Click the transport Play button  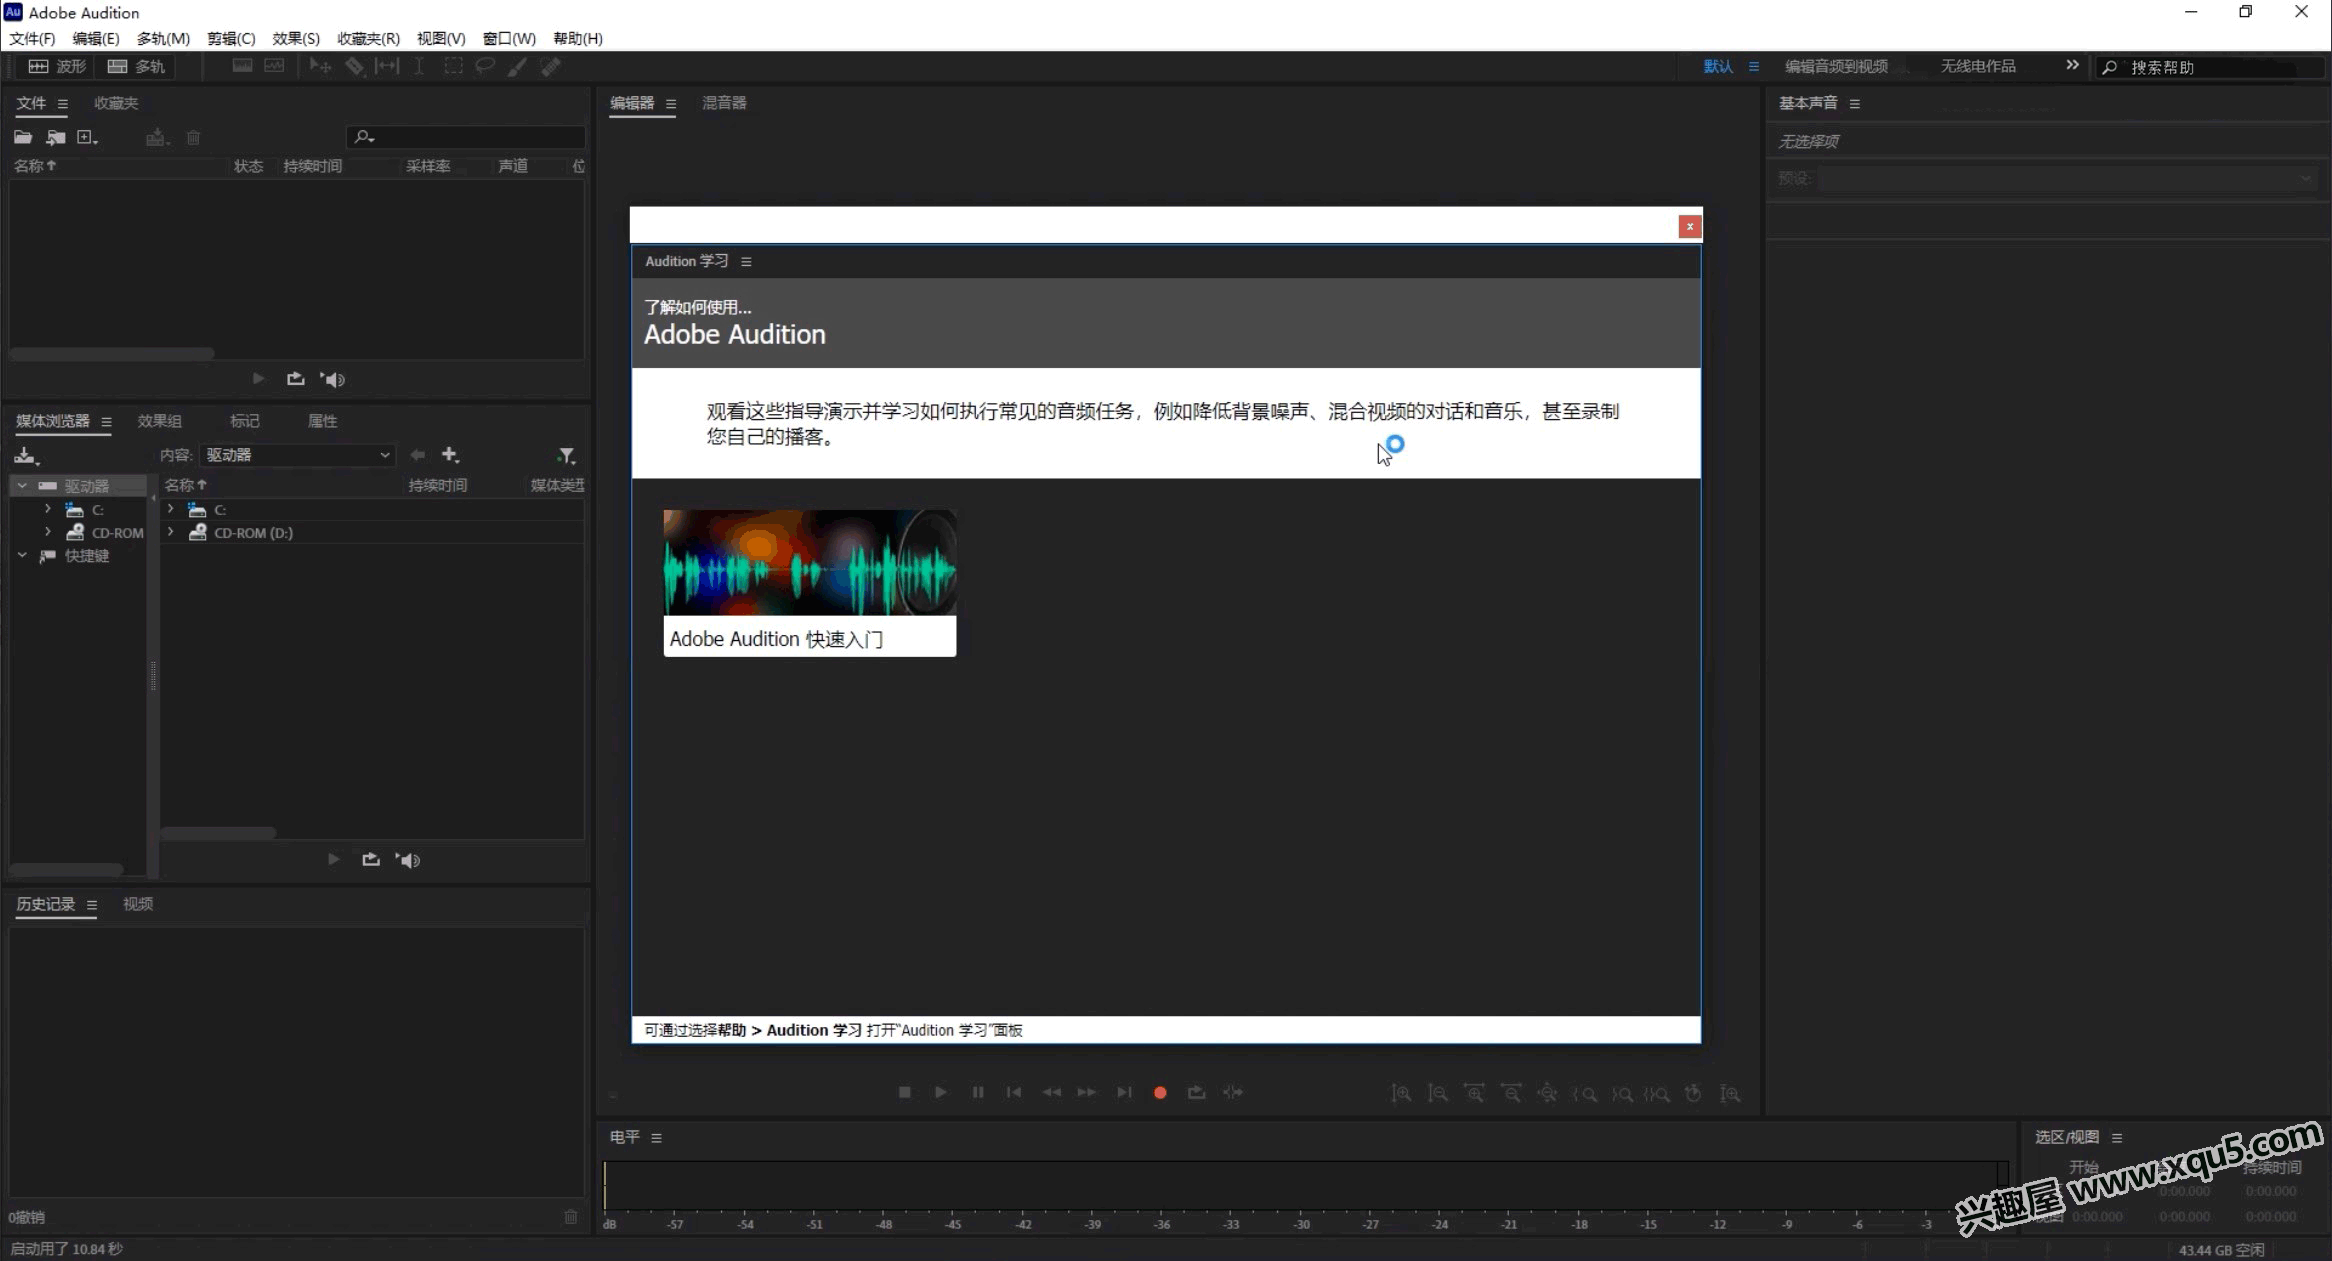(940, 1092)
